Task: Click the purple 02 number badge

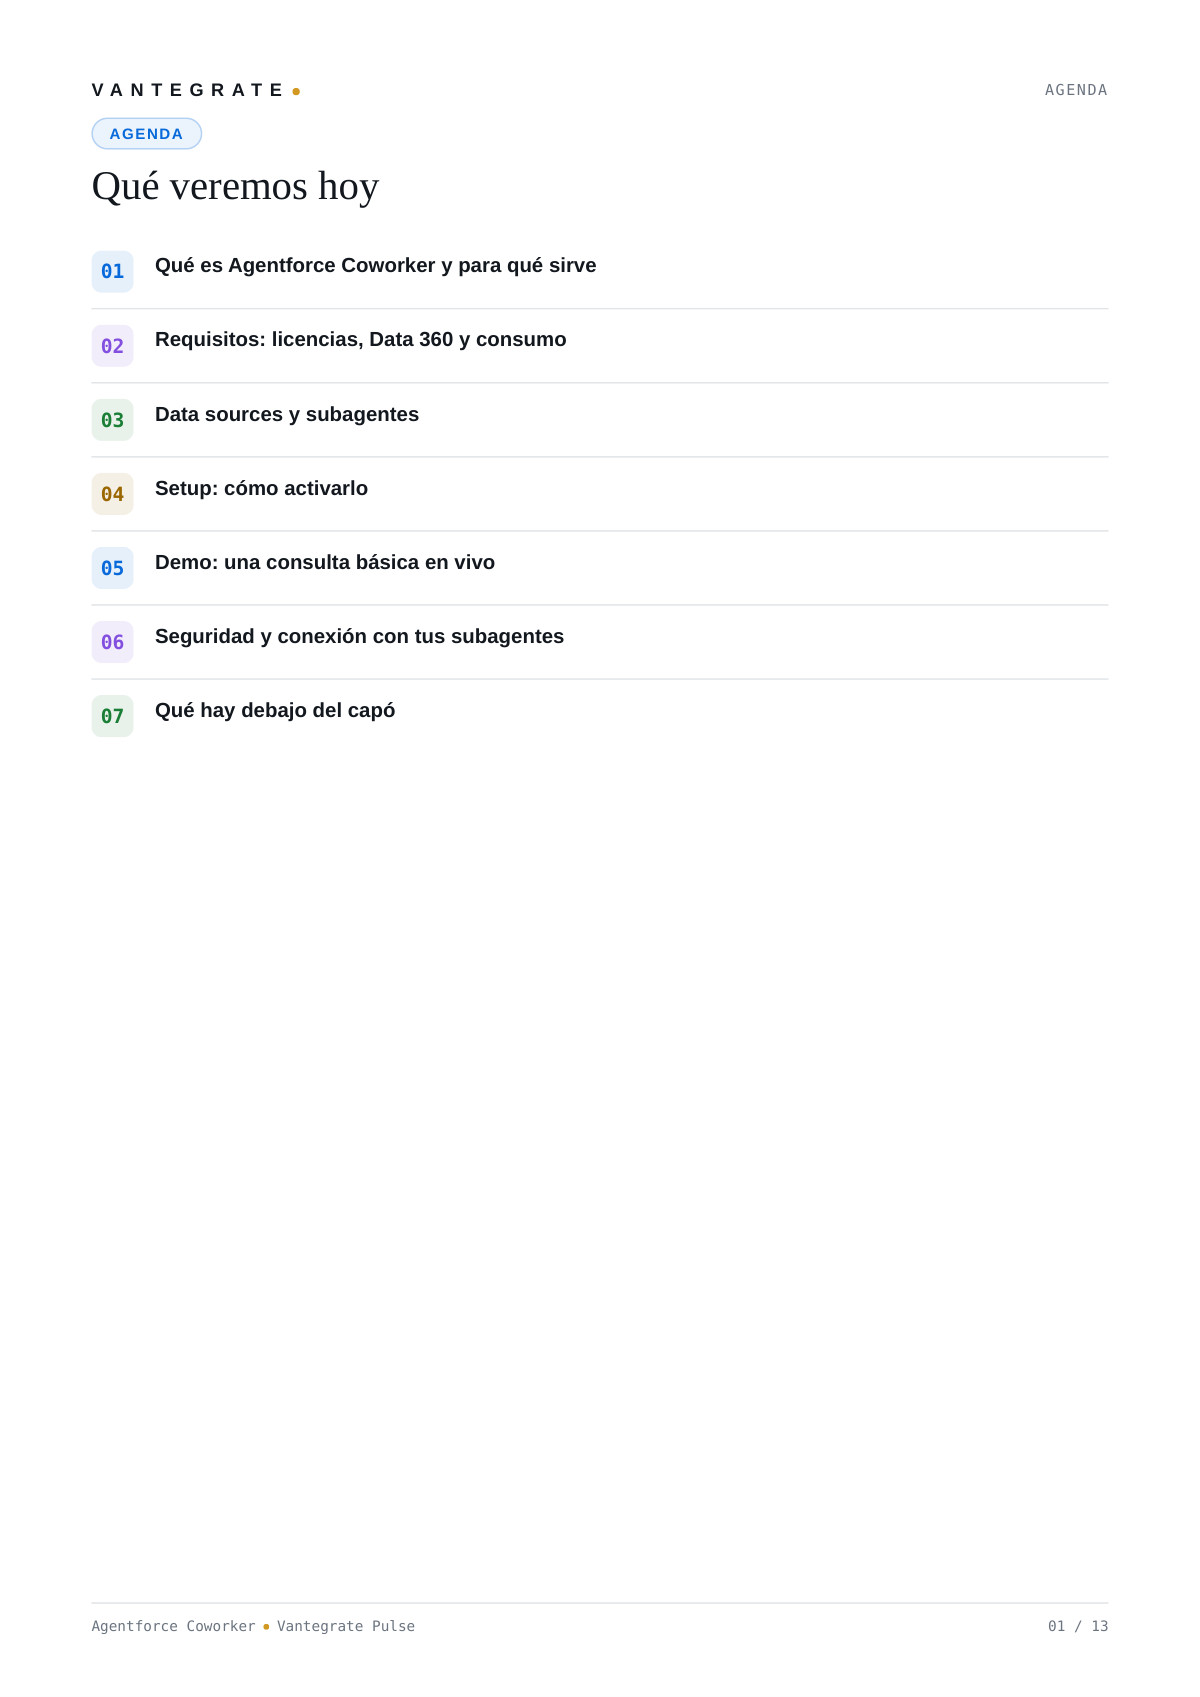Action: [x=112, y=346]
